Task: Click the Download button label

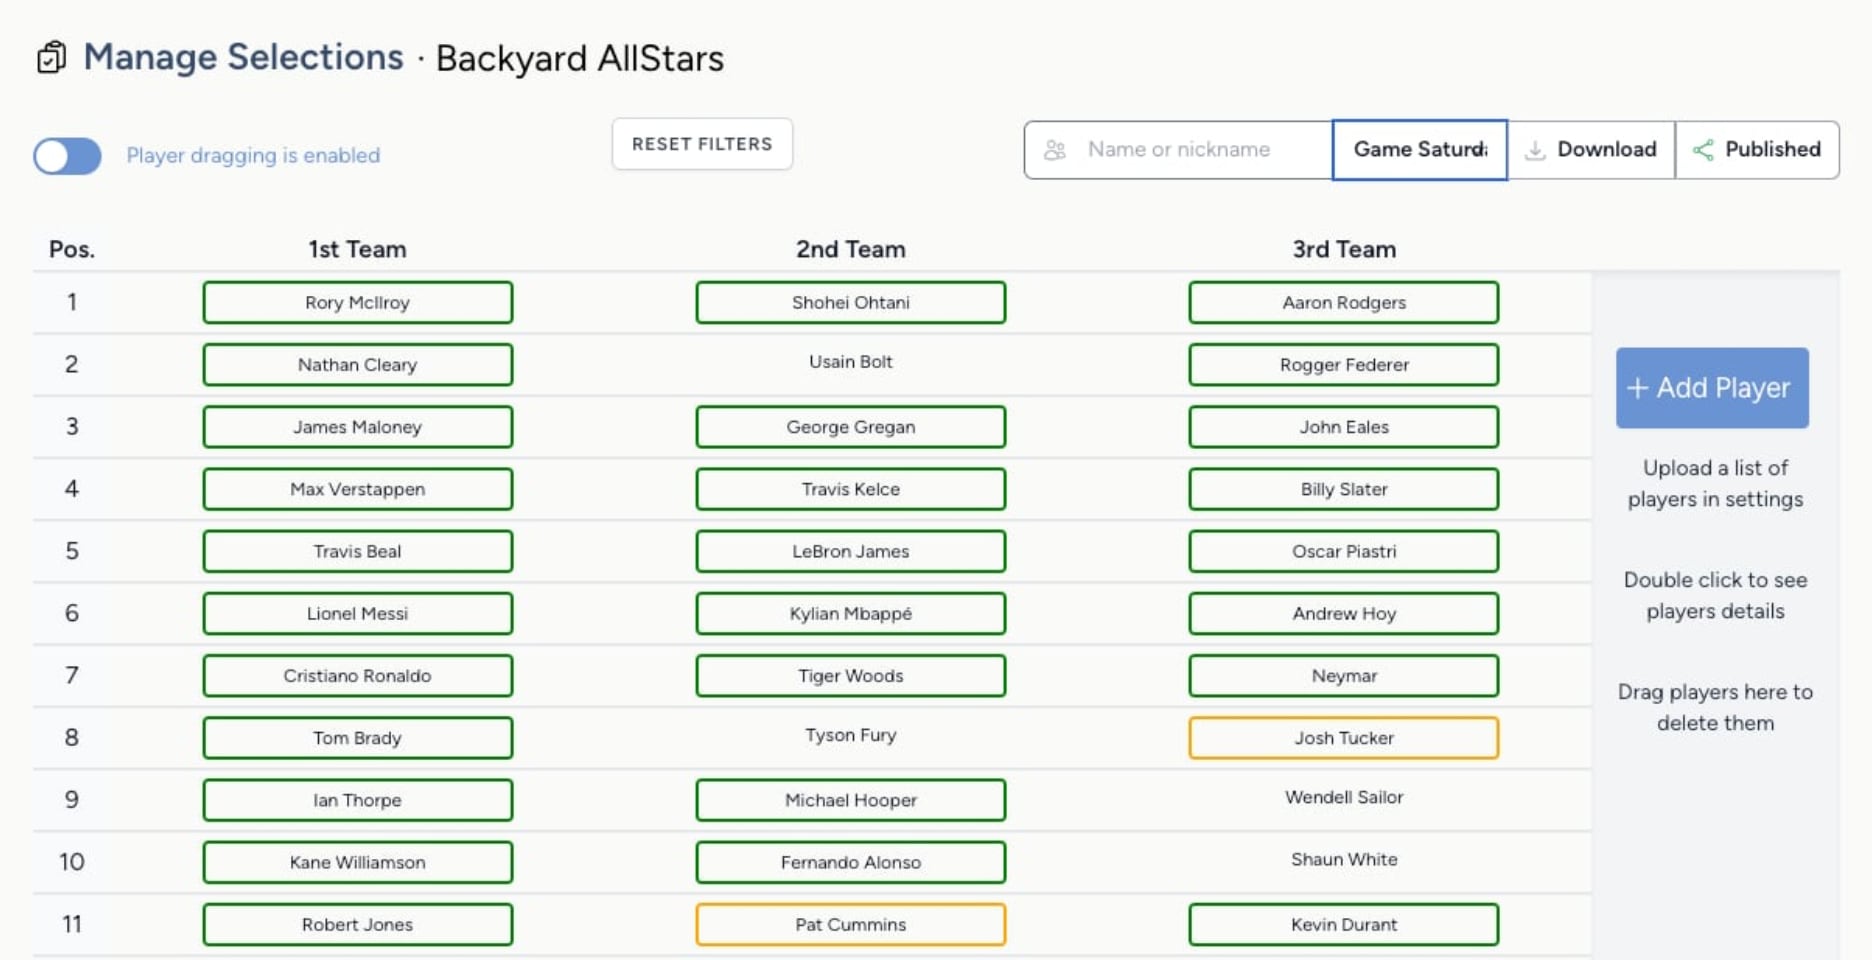Action: click(x=1606, y=150)
